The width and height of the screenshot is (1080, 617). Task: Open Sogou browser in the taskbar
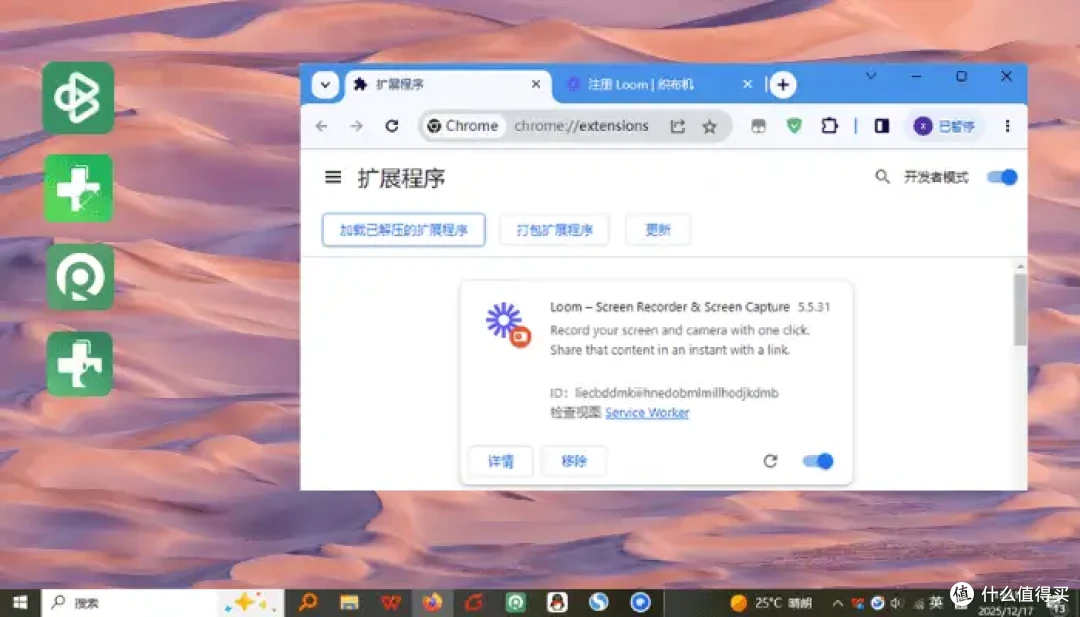click(x=599, y=603)
